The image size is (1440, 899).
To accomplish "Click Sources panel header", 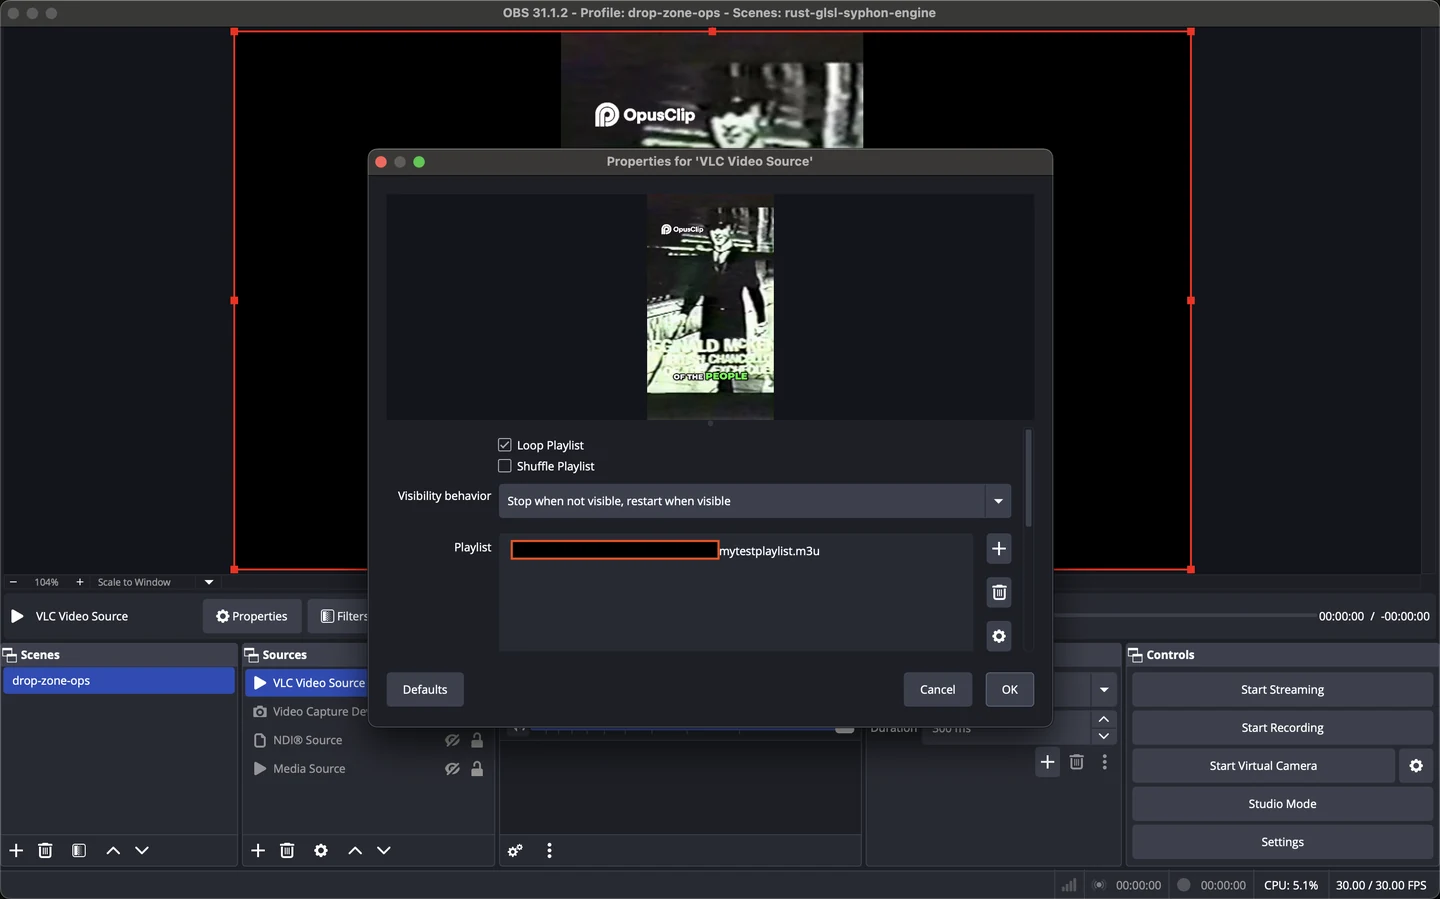I will 305,655.
